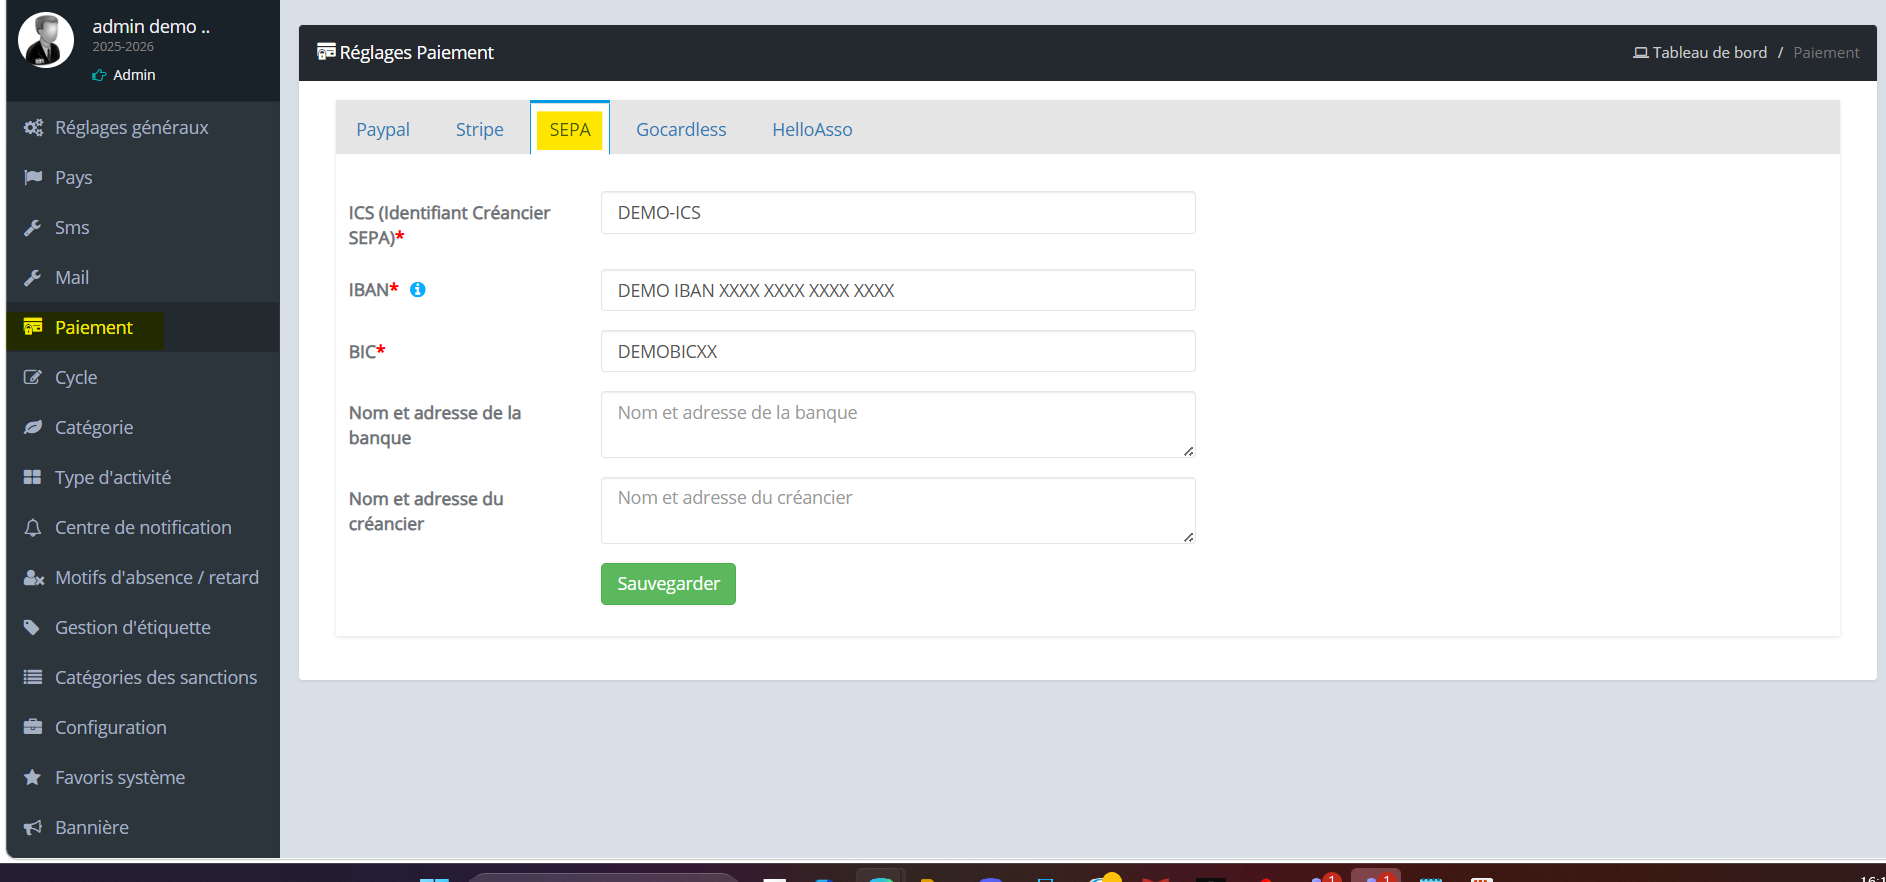This screenshot has width=1886, height=882.
Task: Click the Configuration briefcase icon
Action: [33, 727]
